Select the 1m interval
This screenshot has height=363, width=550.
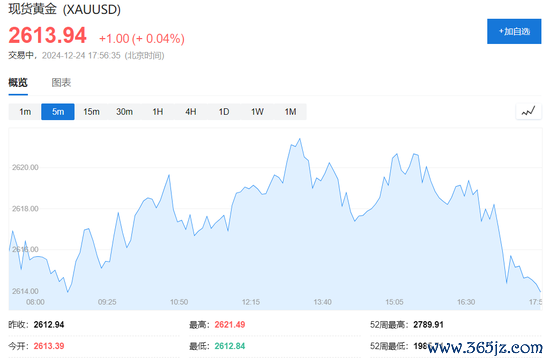[x=25, y=112]
